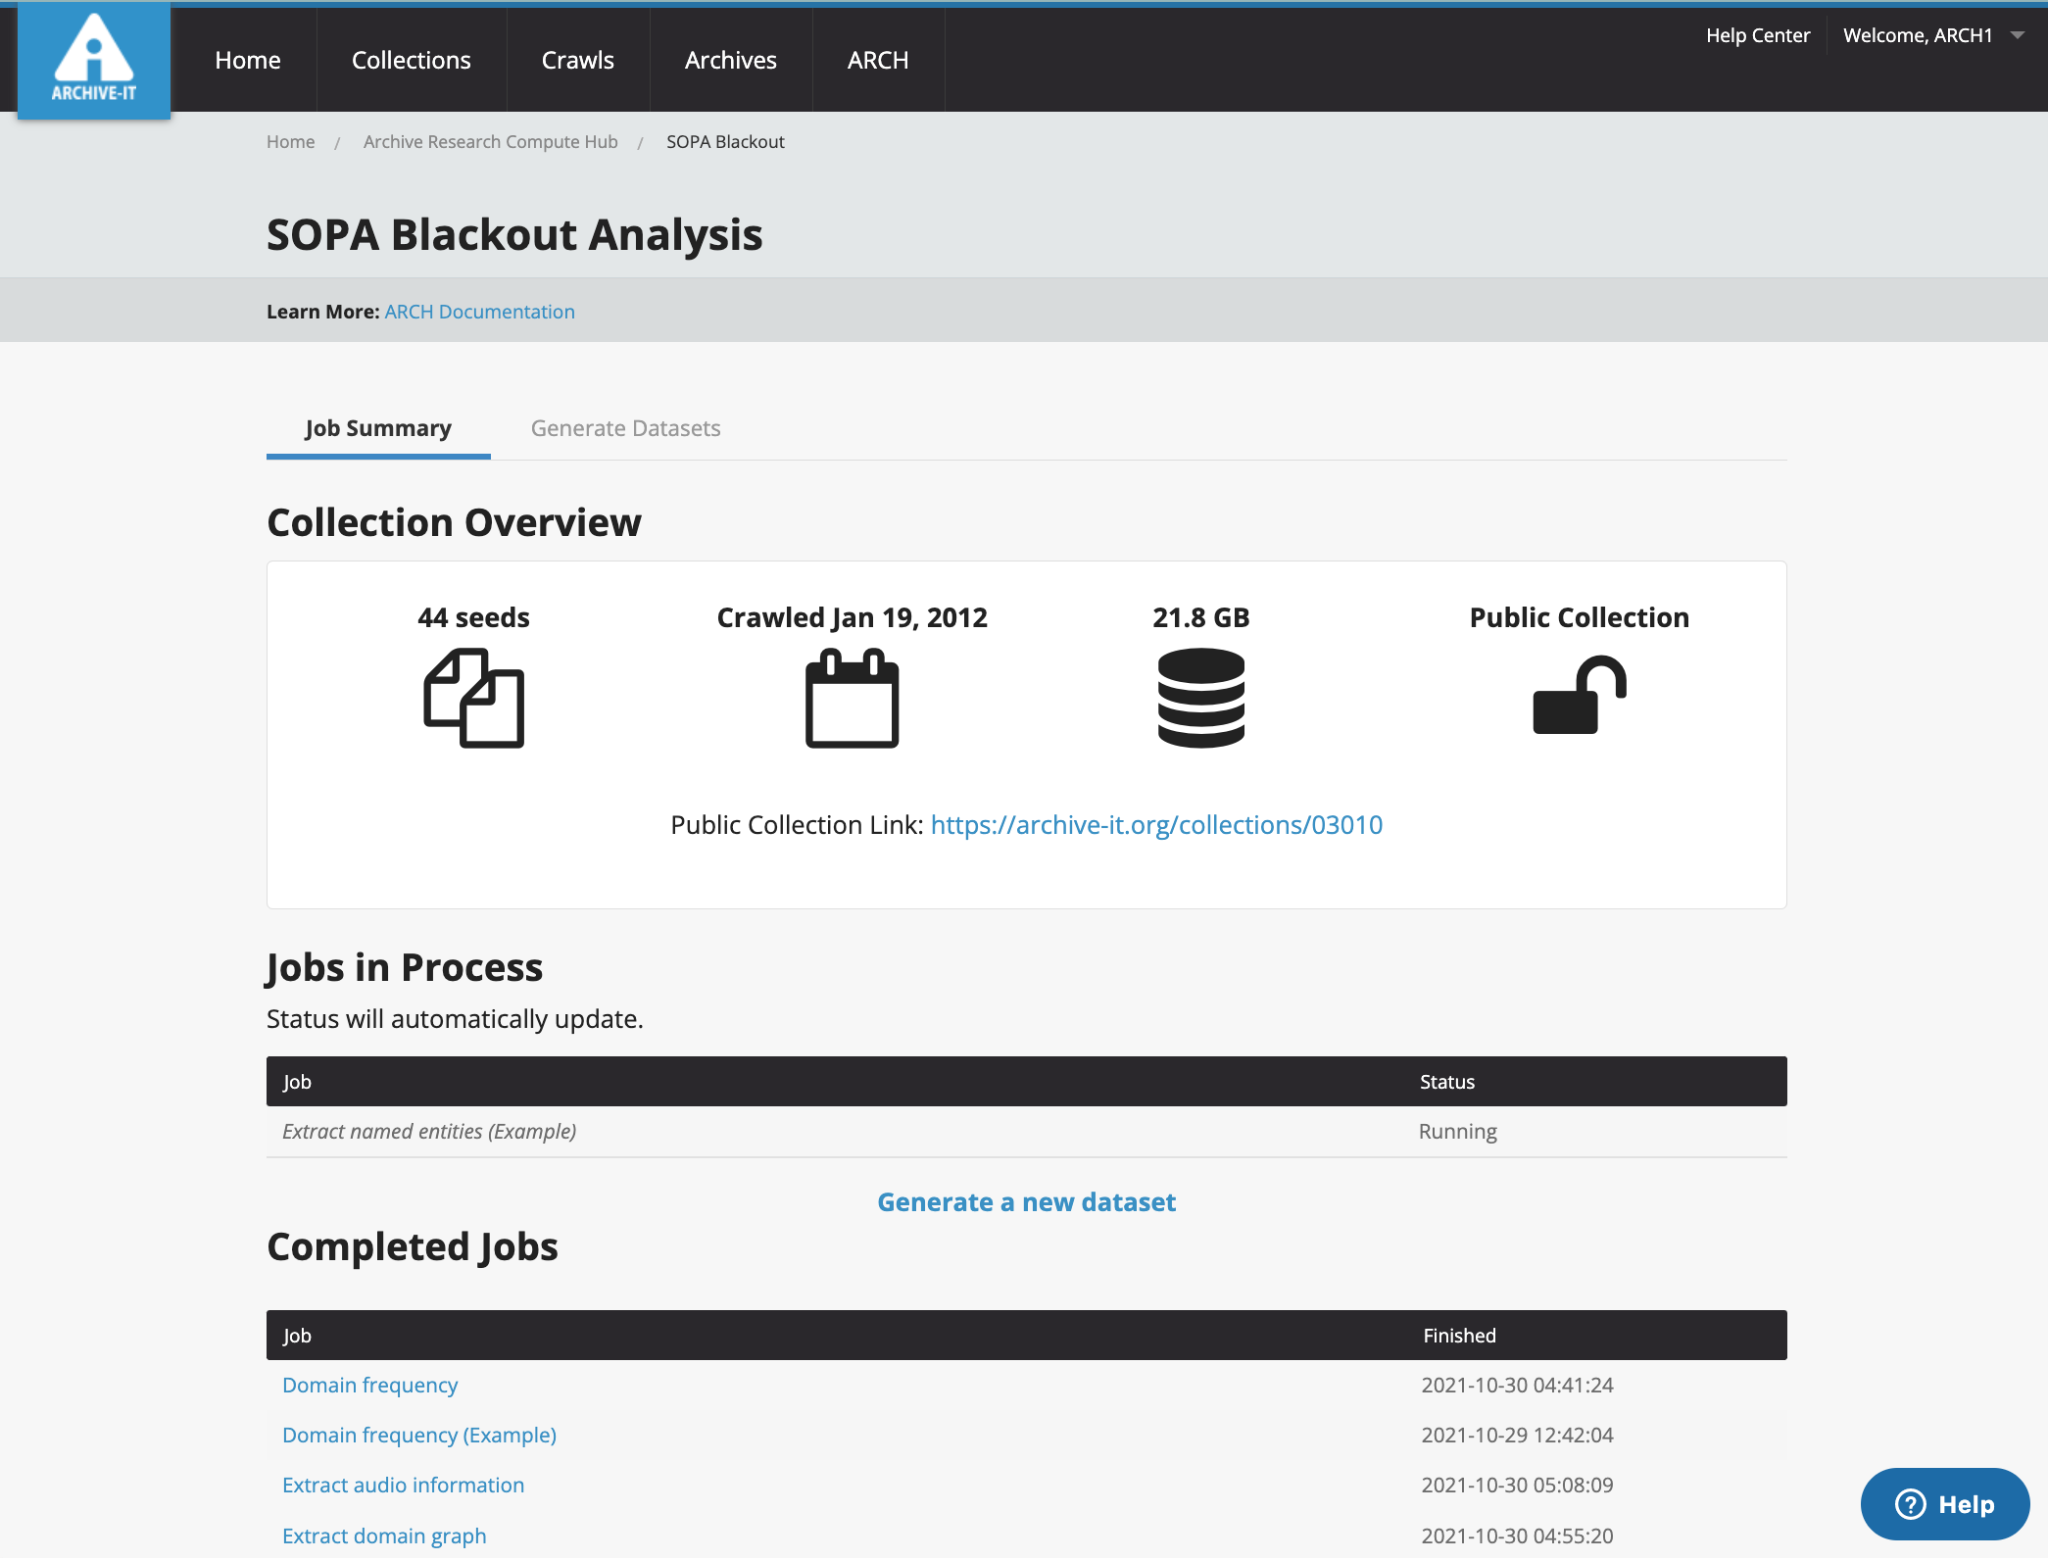This screenshot has width=2048, height=1558.
Task: Click the Archive Research Compute Hub breadcrumb
Action: pos(490,141)
